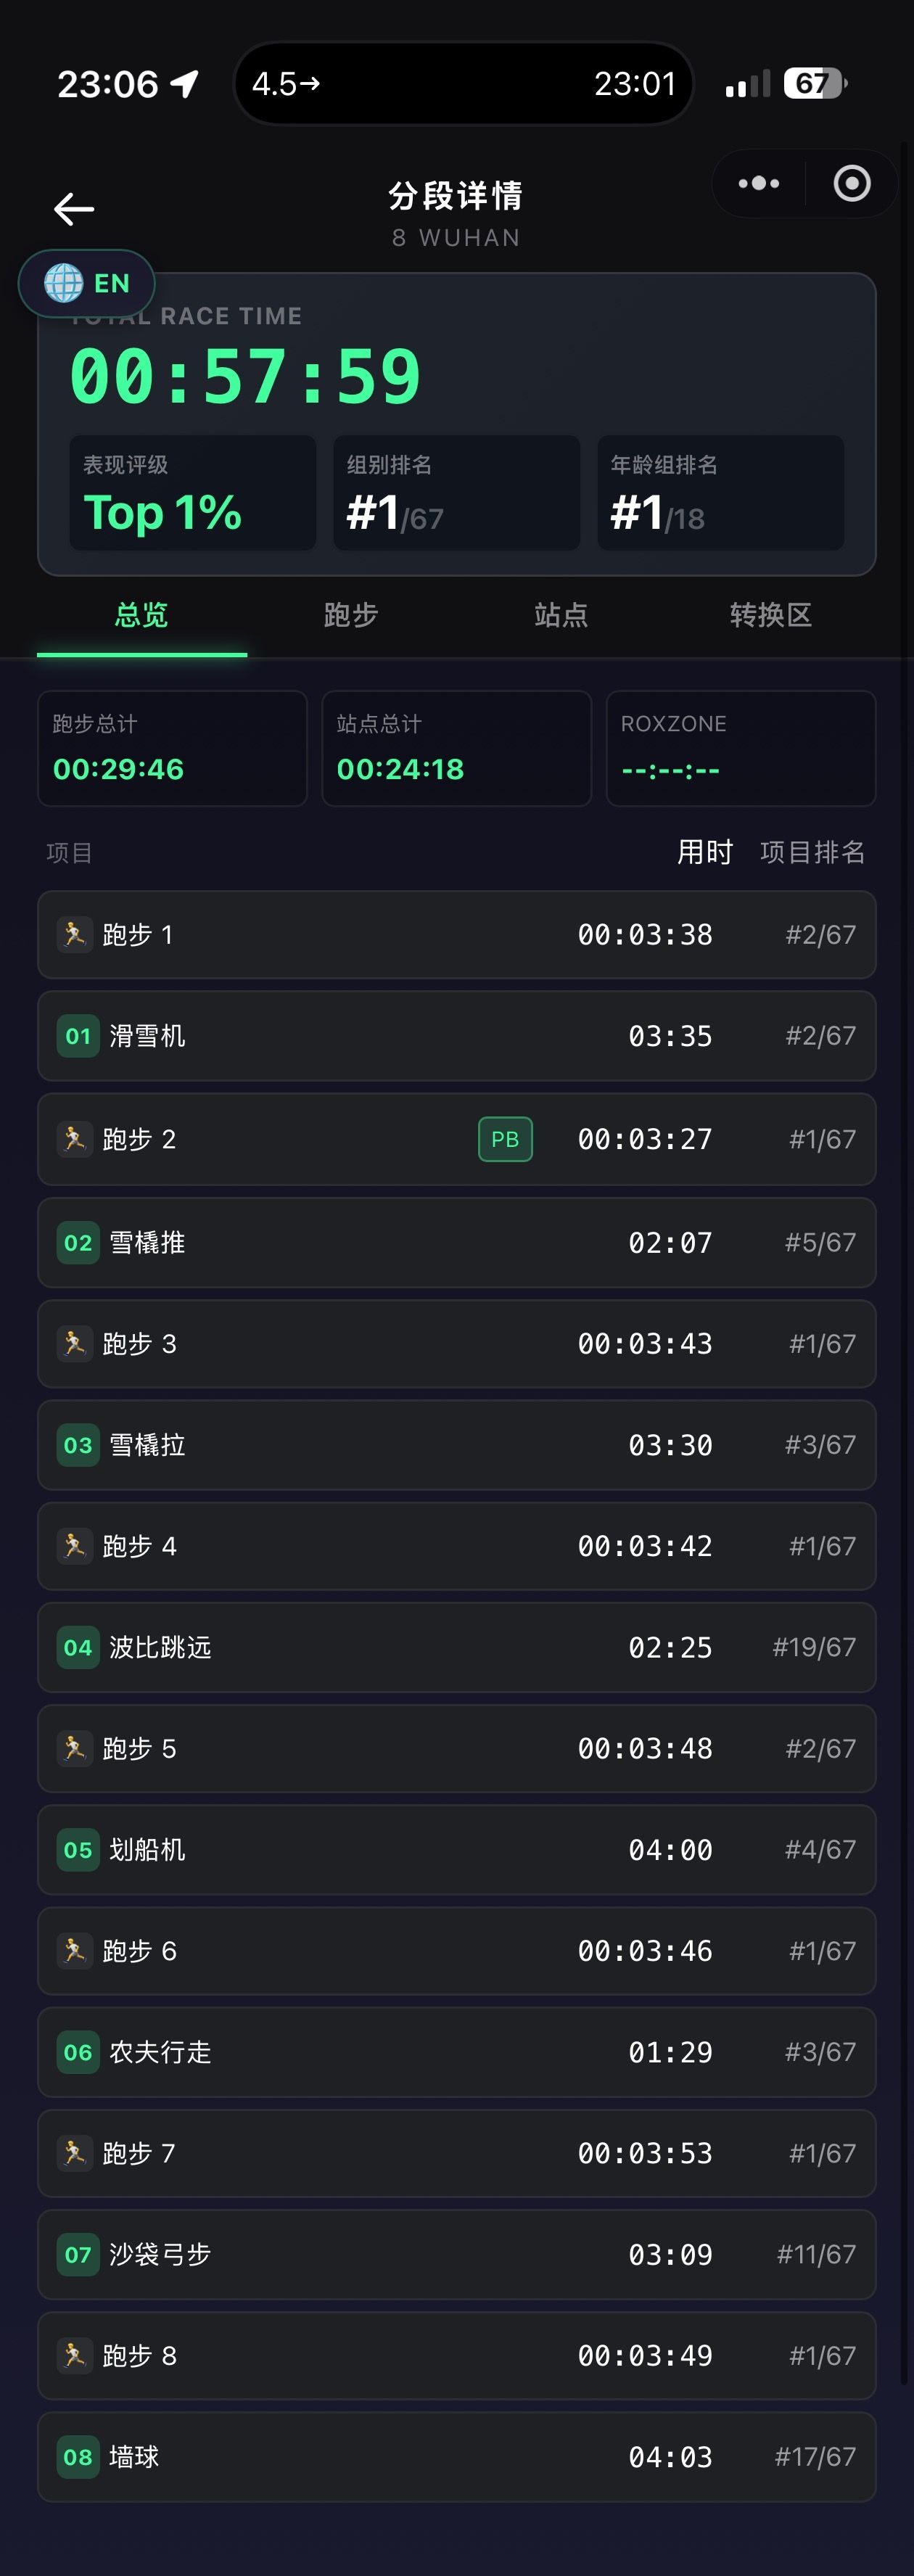Tap the circular close target icon
The height and width of the screenshot is (2576, 914).
851,184
